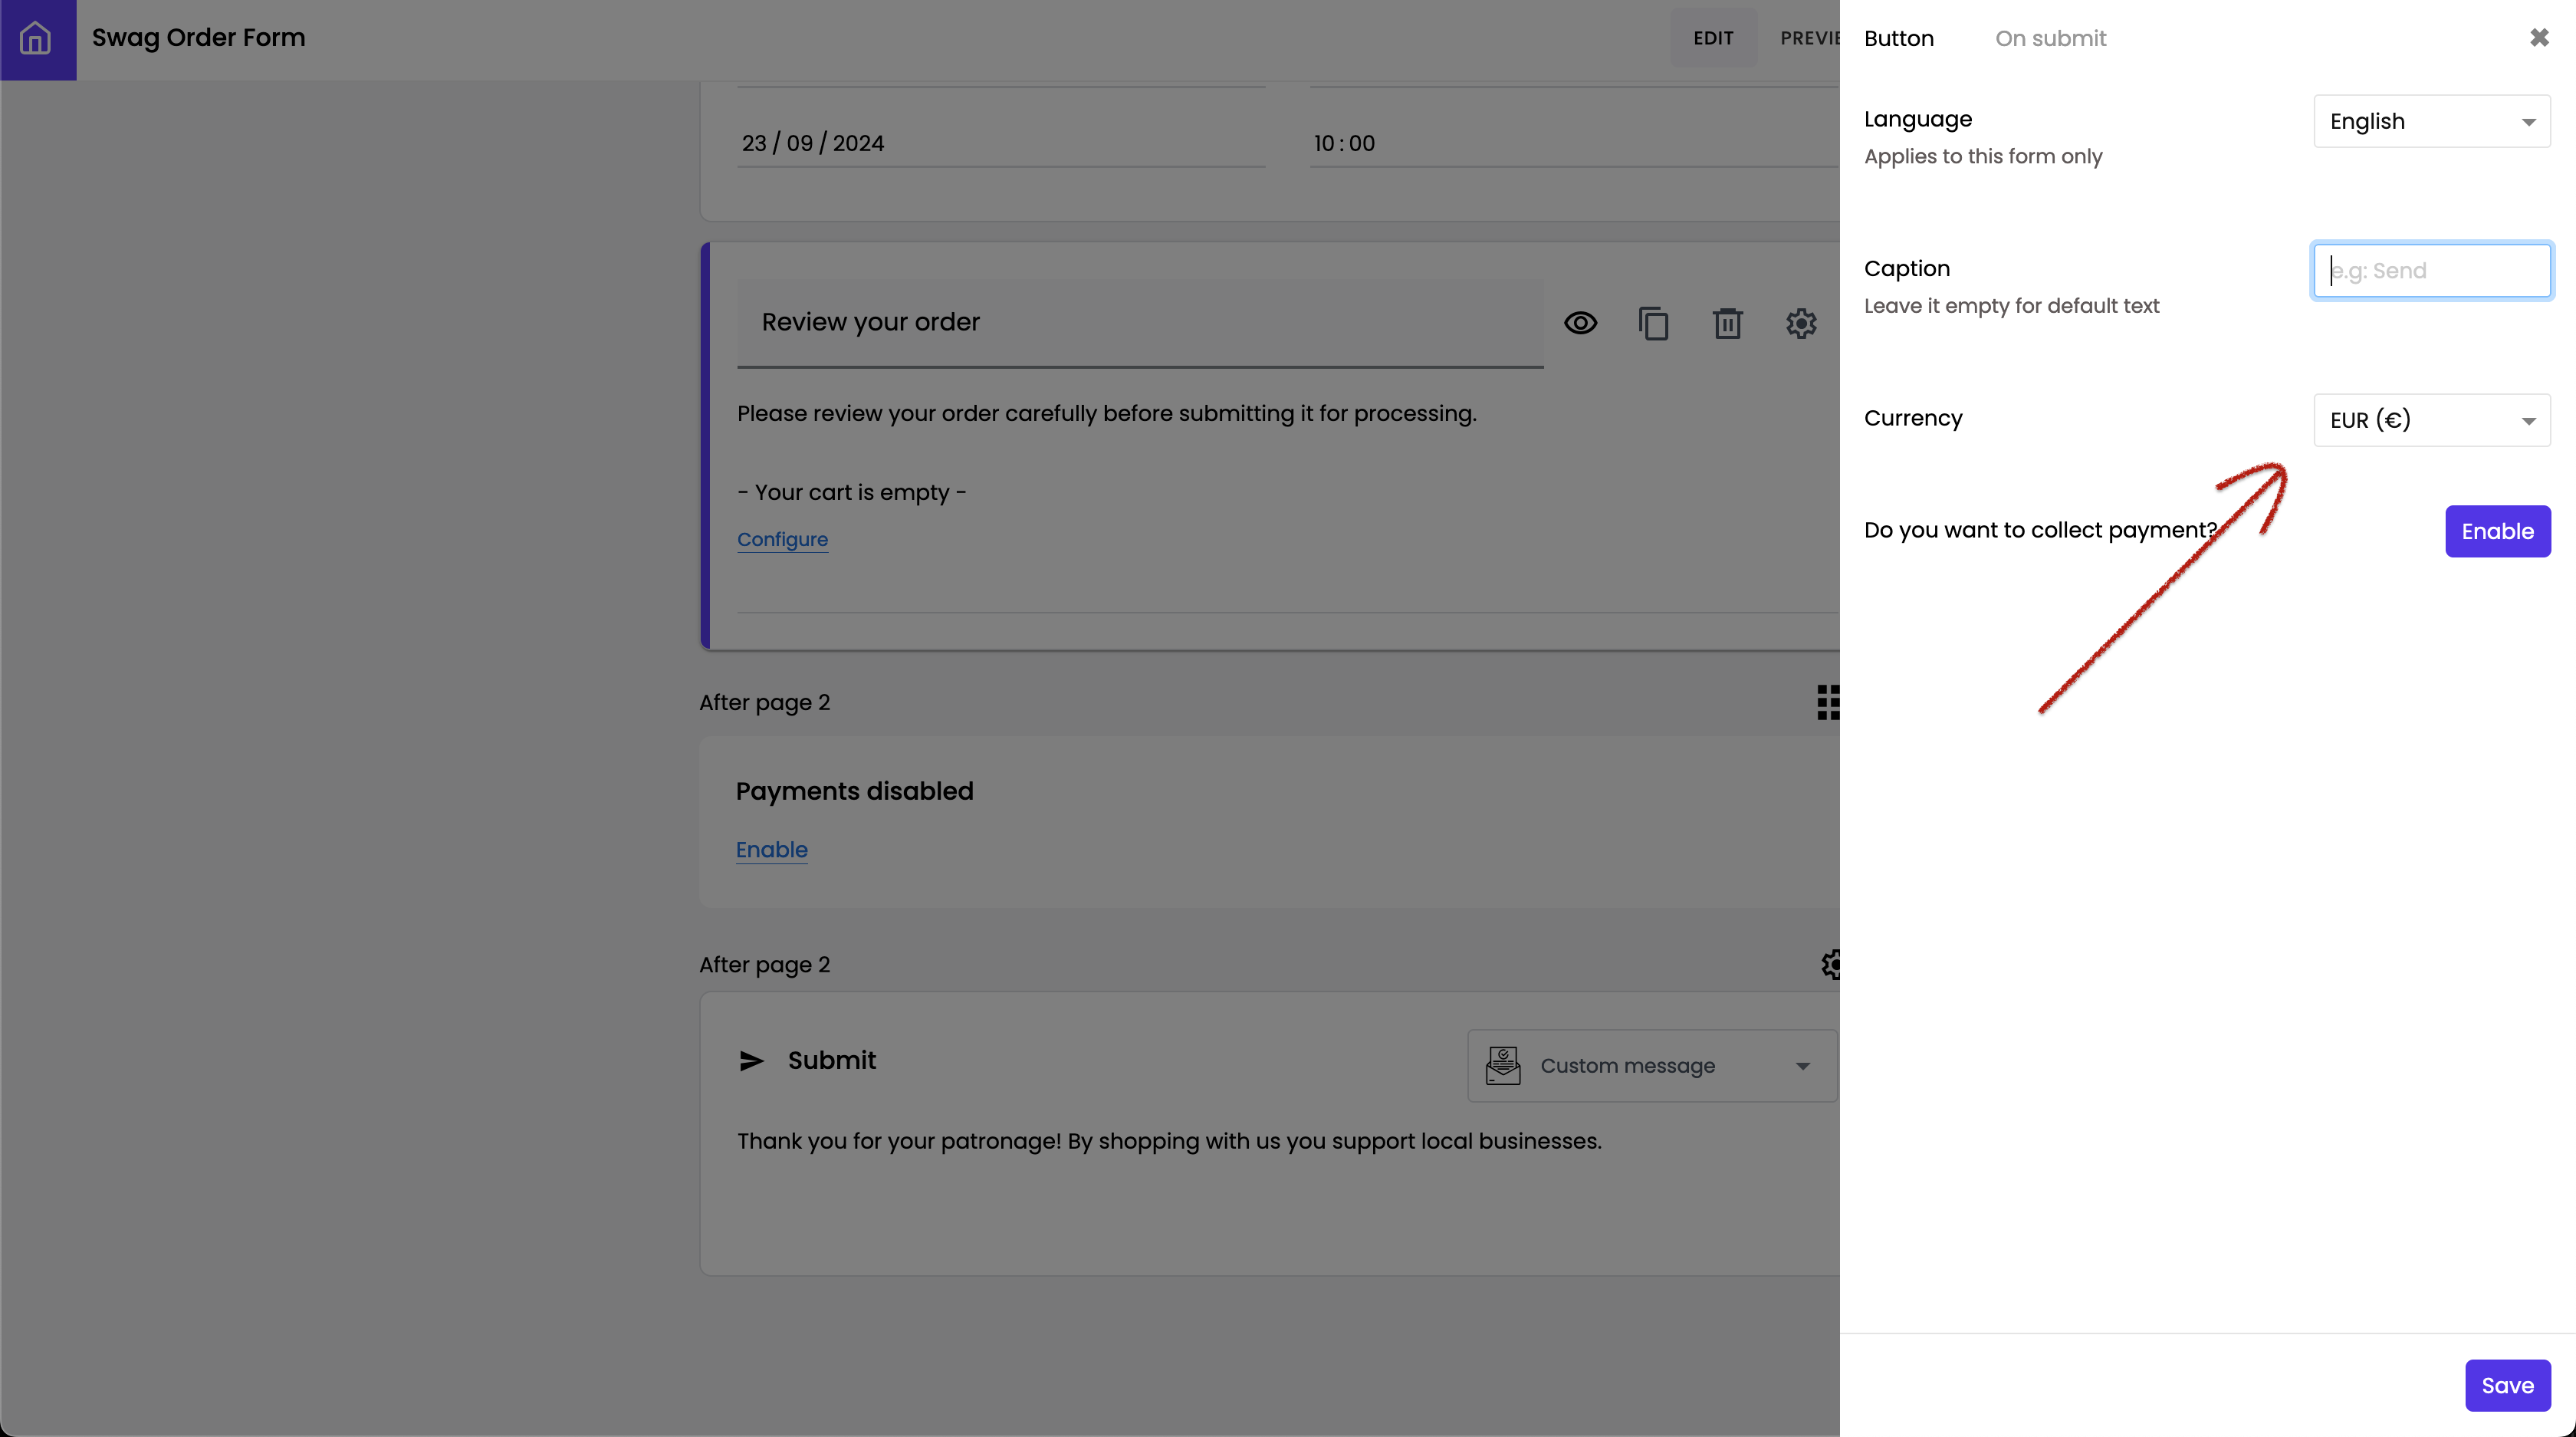This screenshot has height=1437, width=2576.
Task: Close the settings panel with X
Action: point(2538,38)
